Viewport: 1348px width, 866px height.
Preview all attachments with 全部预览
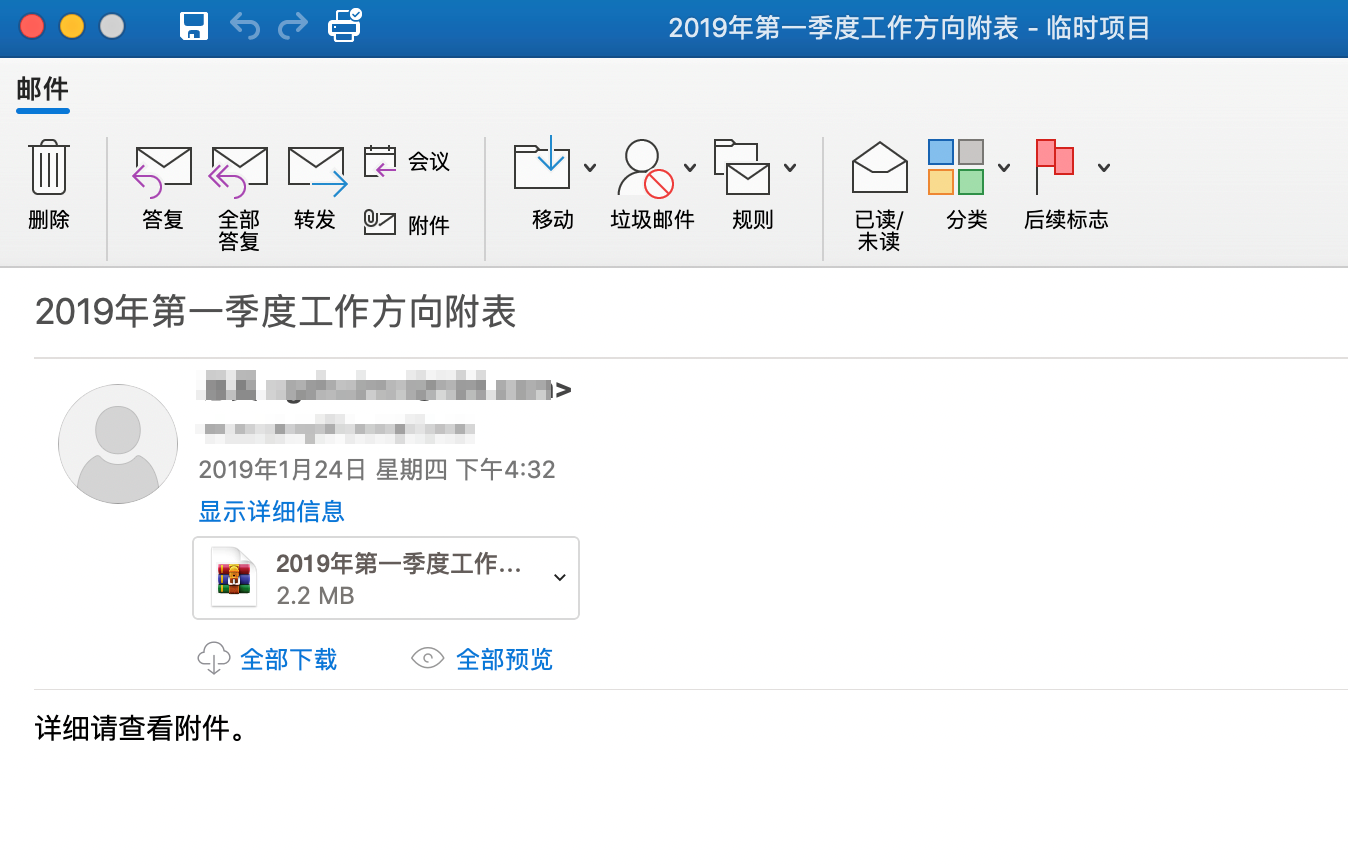click(x=503, y=659)
